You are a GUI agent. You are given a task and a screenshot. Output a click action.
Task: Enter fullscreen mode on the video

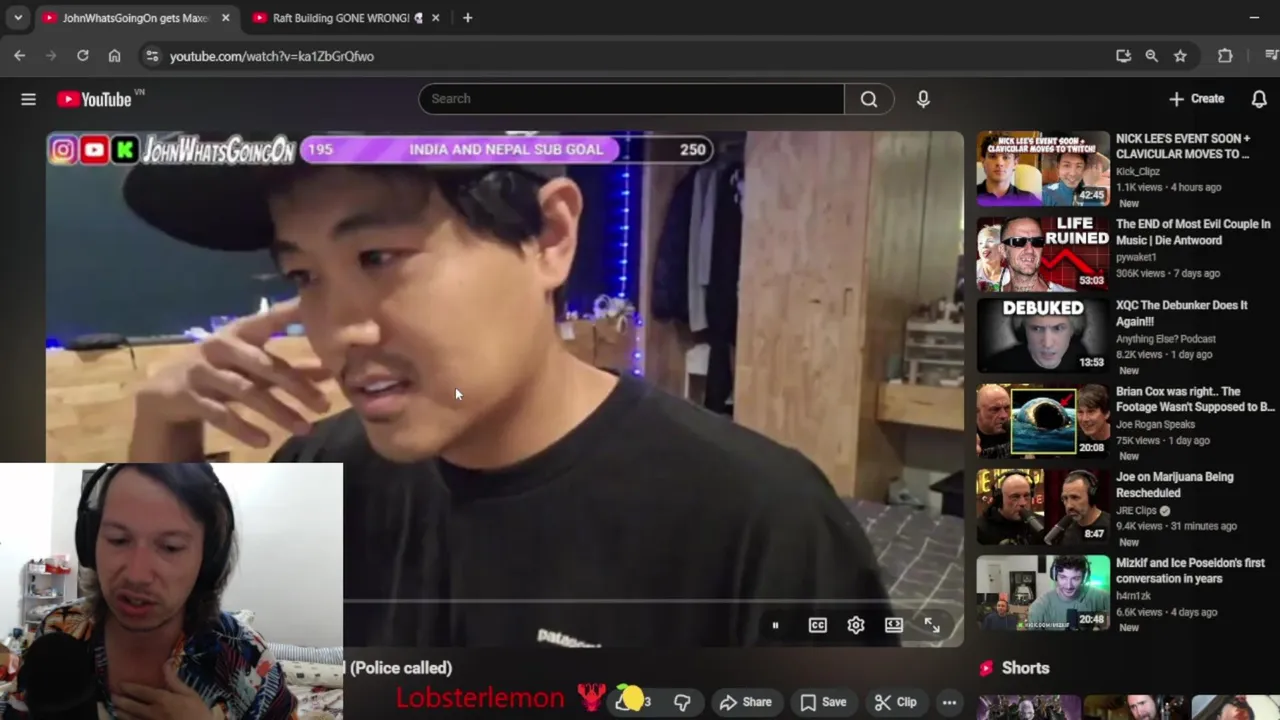tap(932, 625)
